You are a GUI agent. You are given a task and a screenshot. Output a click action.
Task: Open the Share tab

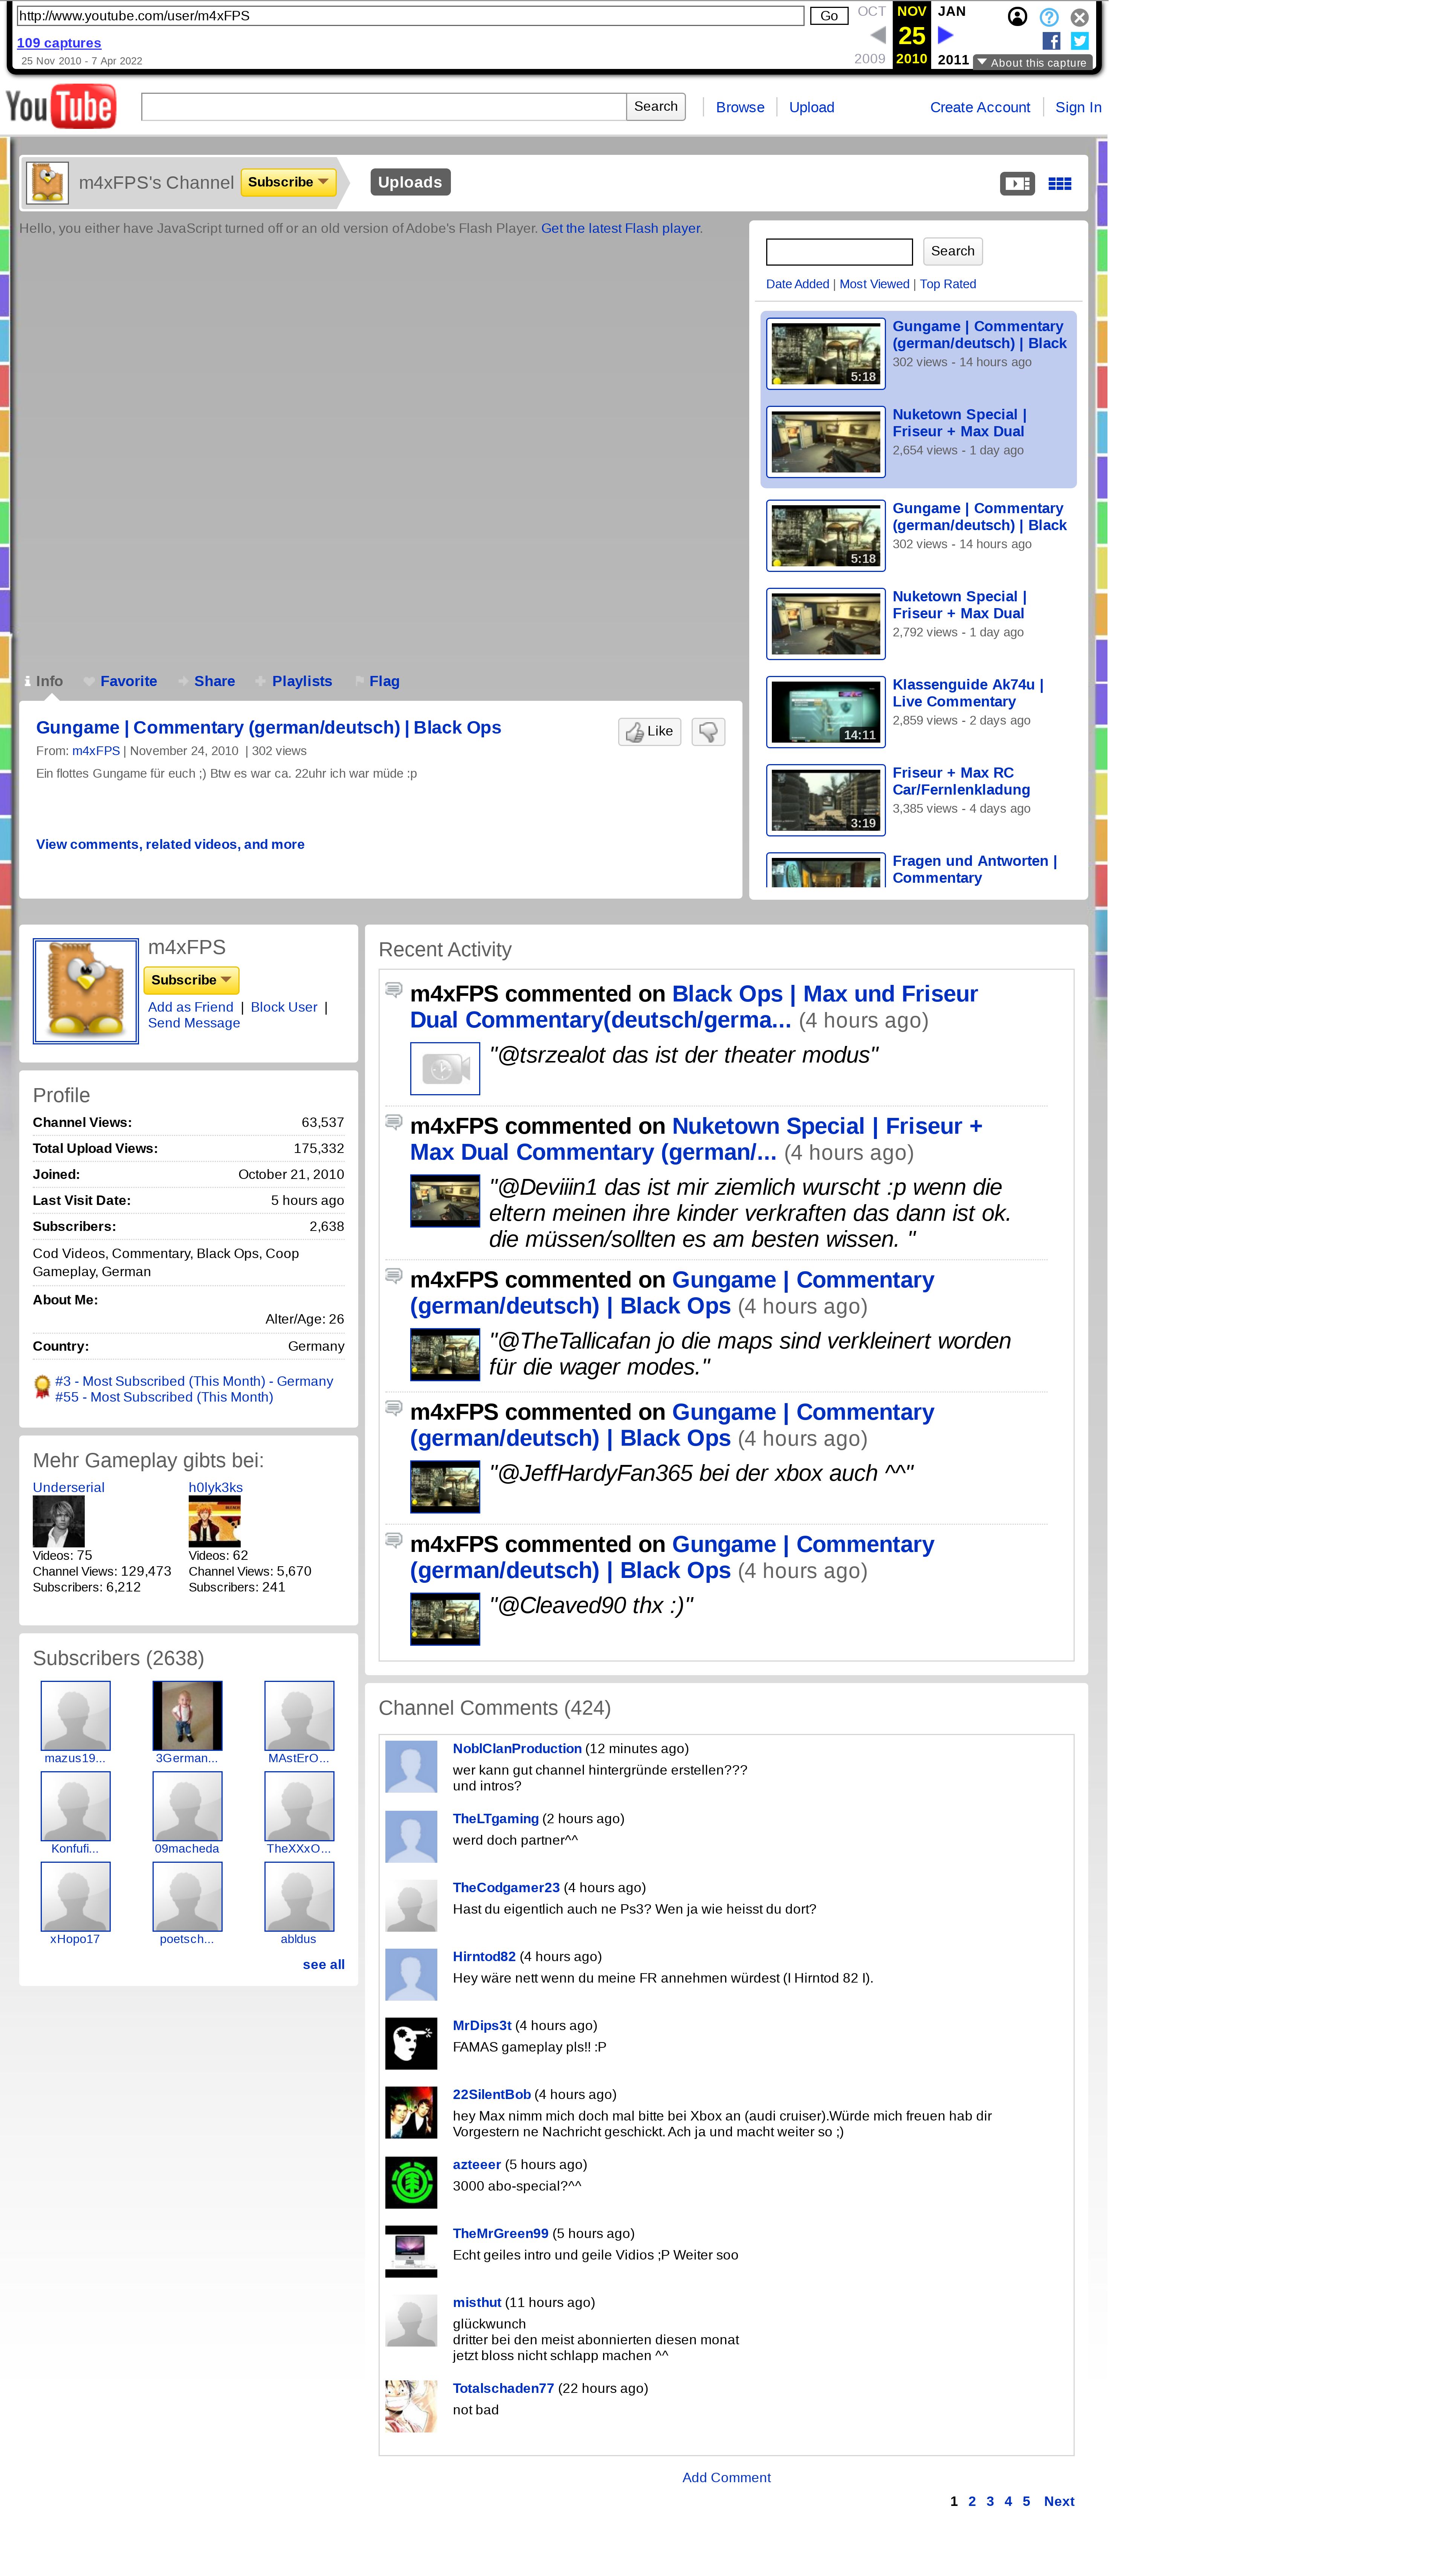pyautogui.click(x=207, y=681)
